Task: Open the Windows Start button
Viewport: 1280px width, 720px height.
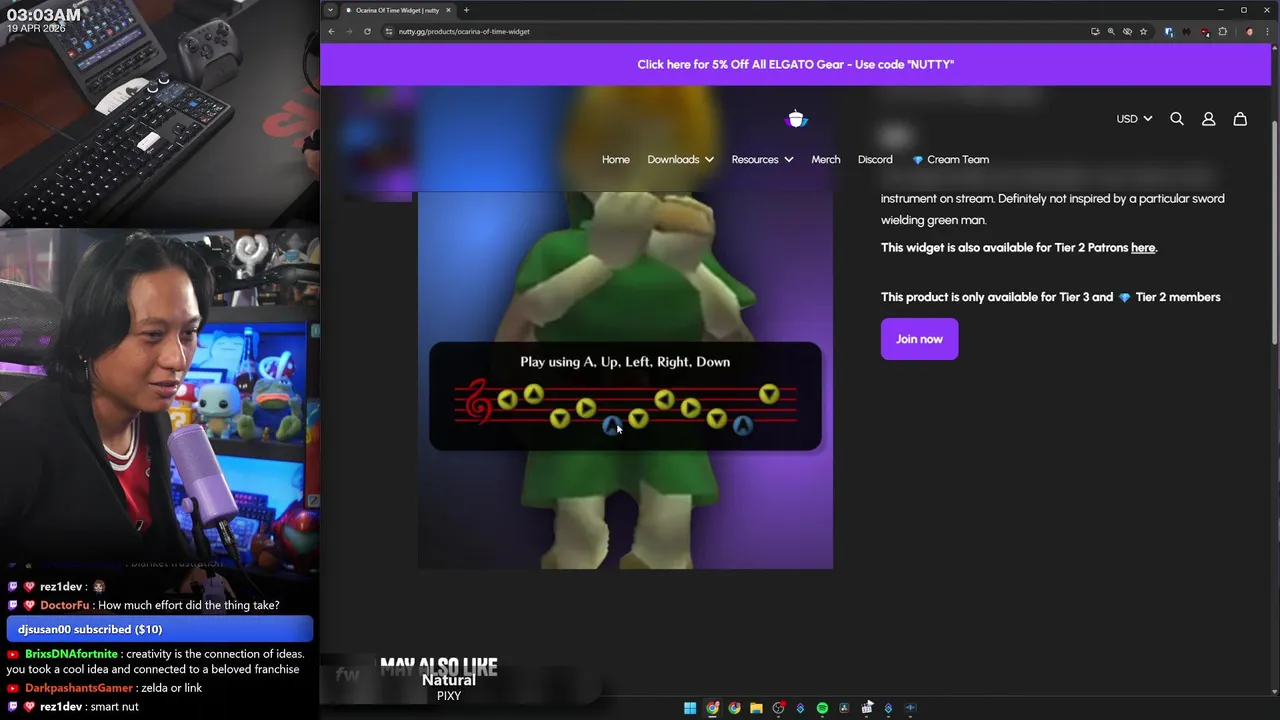Action: 690,708
